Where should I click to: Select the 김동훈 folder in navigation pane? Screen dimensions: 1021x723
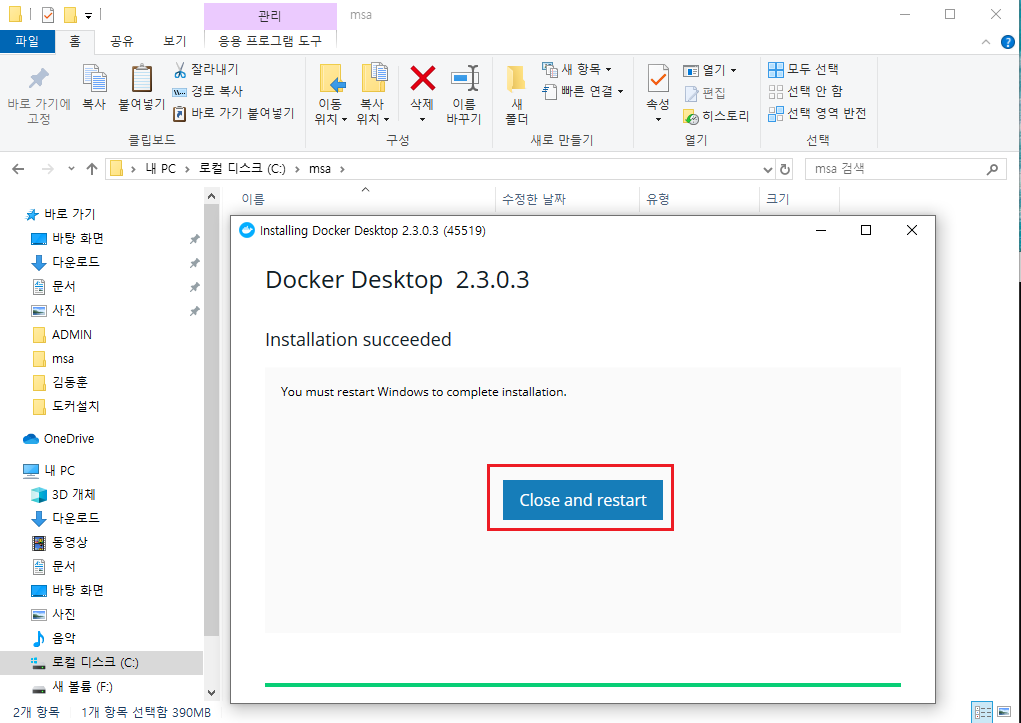tap(69, 382)
